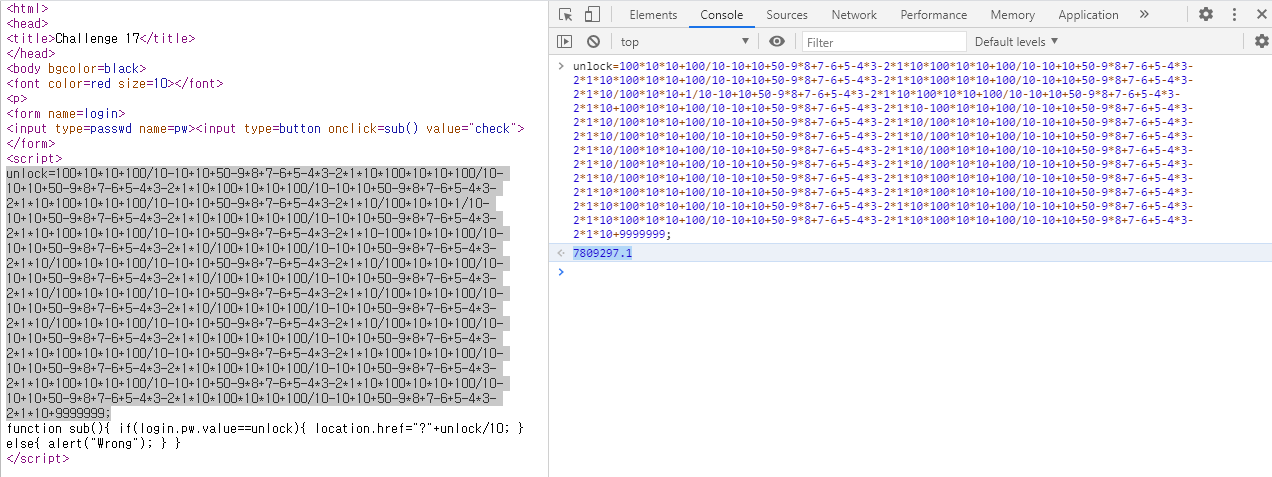This screenshot has height=477, width=1272.
Task: Click the highlighted unlock expression in source
Action: (x=258, y=293)
